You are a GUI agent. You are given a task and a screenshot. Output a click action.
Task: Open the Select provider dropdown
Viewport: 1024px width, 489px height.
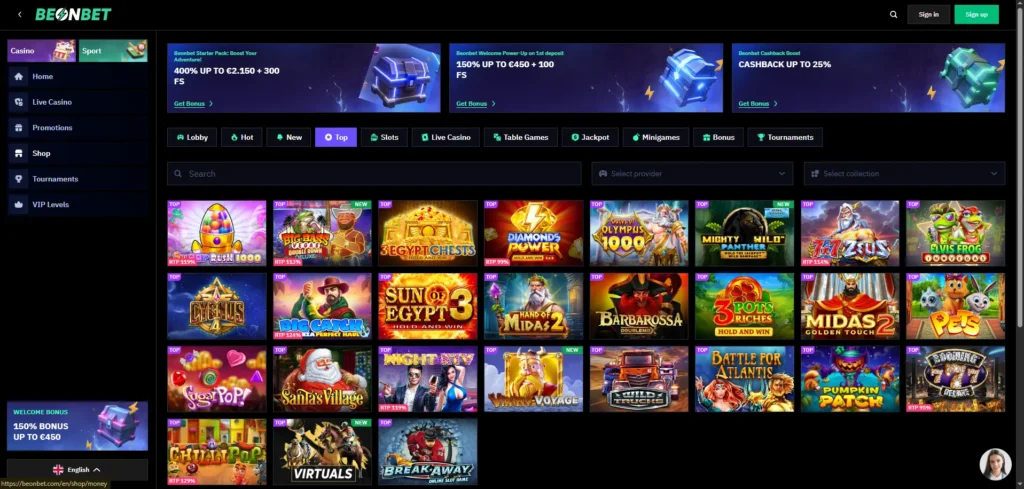[x=692, y=174]
